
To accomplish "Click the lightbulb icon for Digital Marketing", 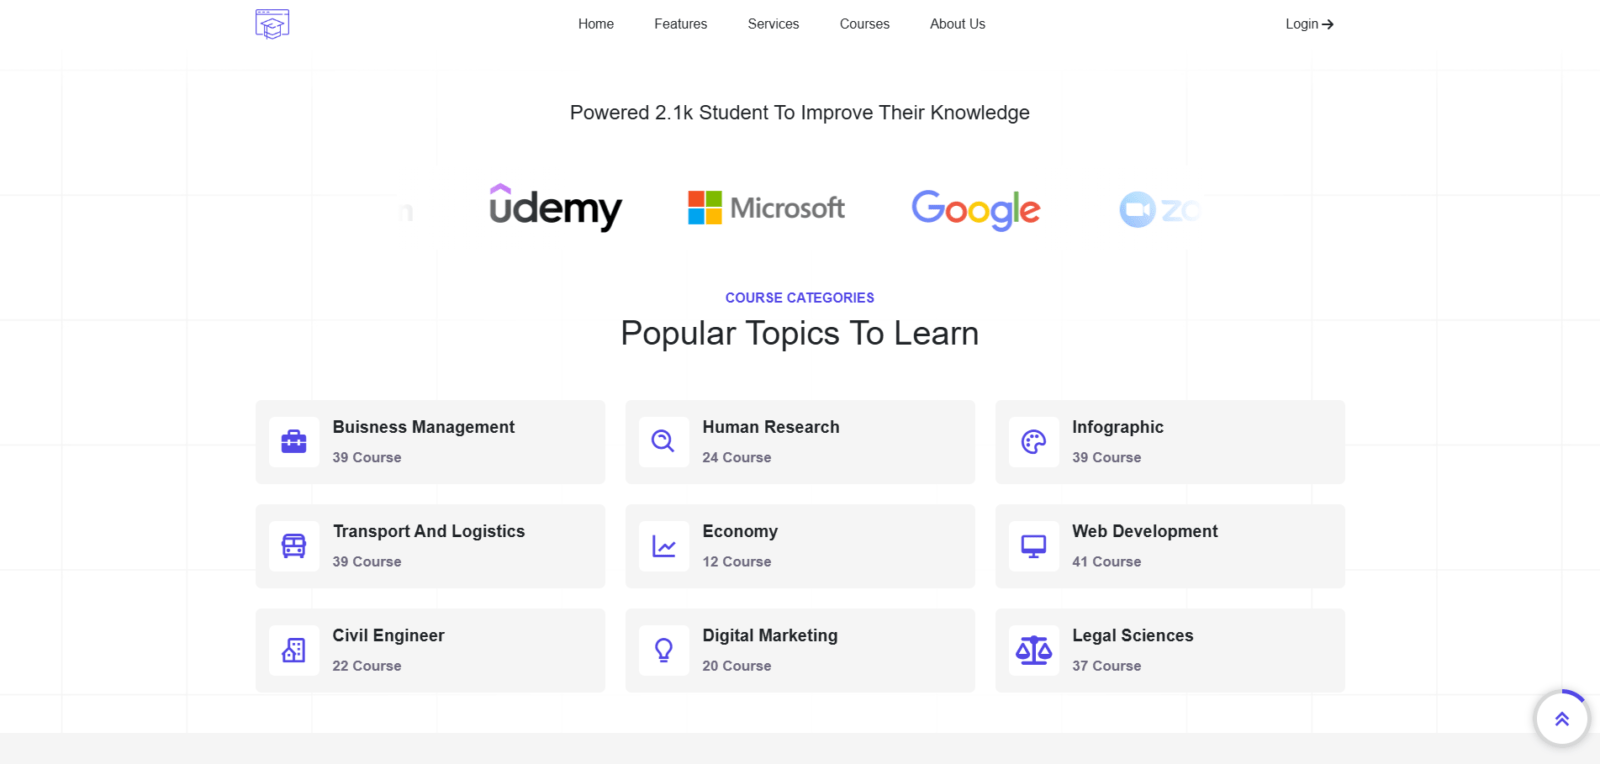I will [664, 650].
